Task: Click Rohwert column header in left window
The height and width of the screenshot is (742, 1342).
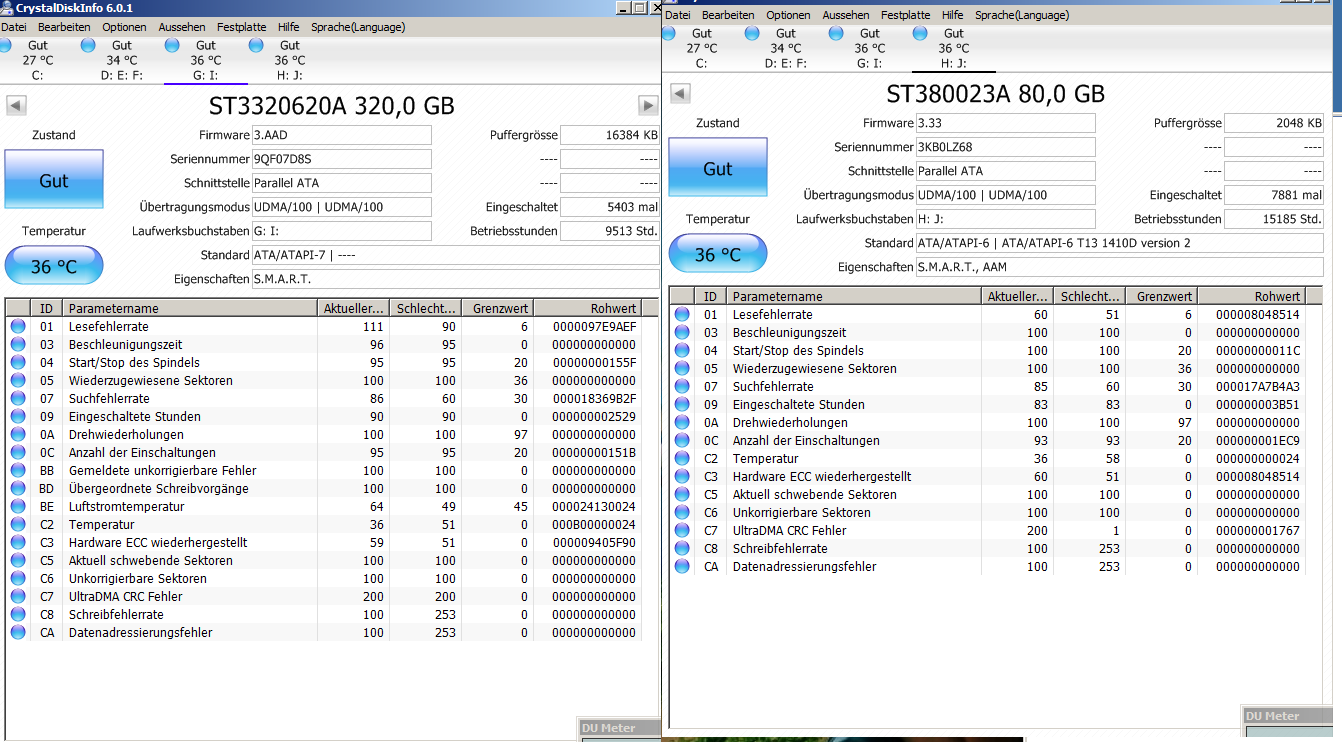Action: point(587,308)
